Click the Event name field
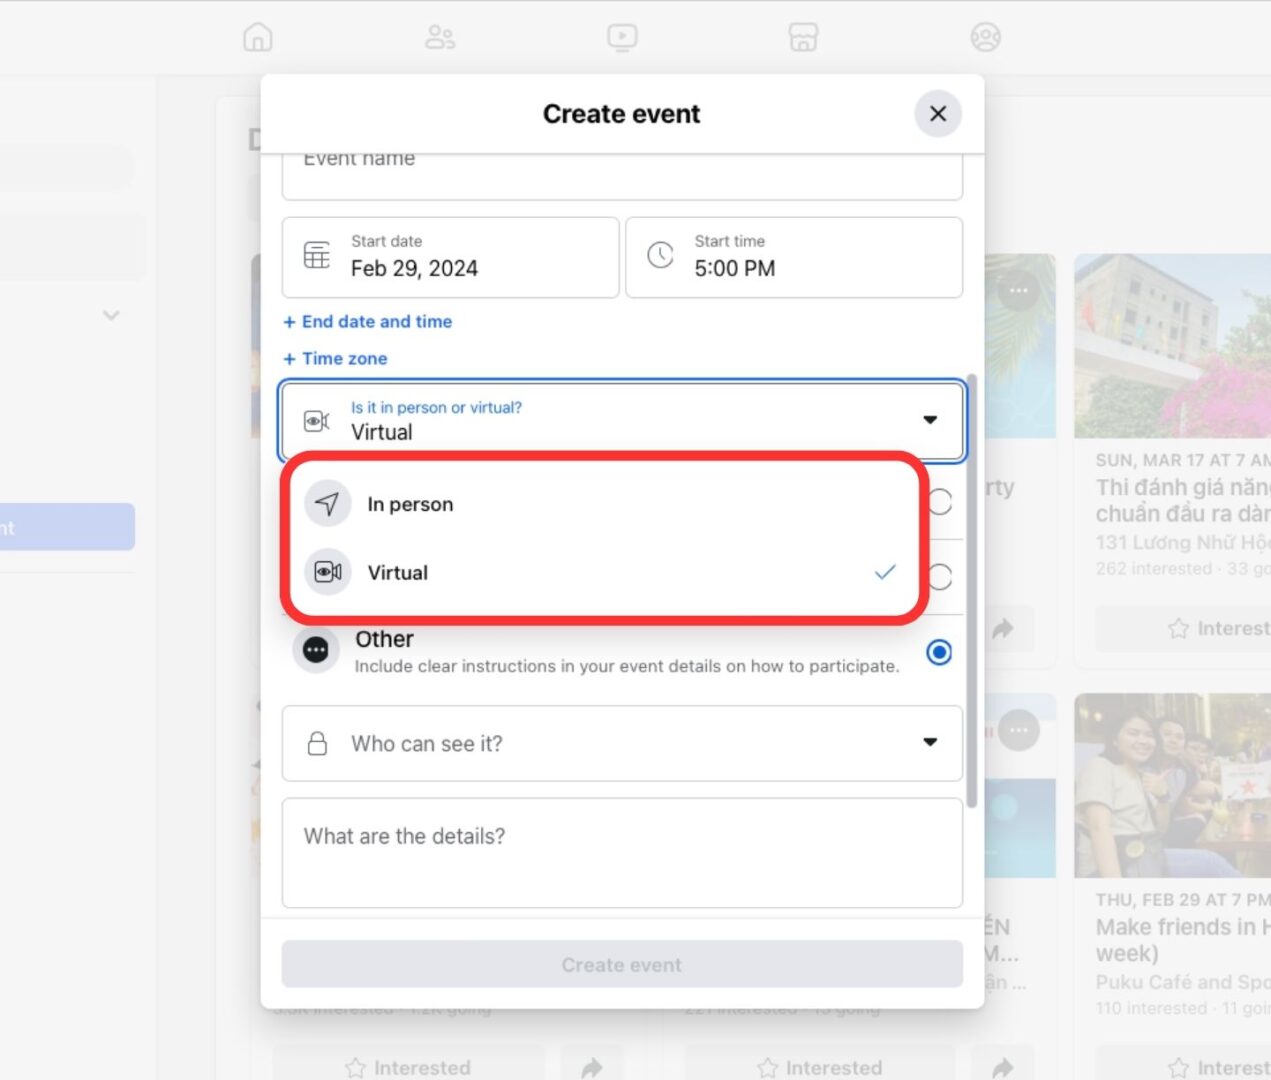This screenshot has width=1271, height=1080. 622,175
